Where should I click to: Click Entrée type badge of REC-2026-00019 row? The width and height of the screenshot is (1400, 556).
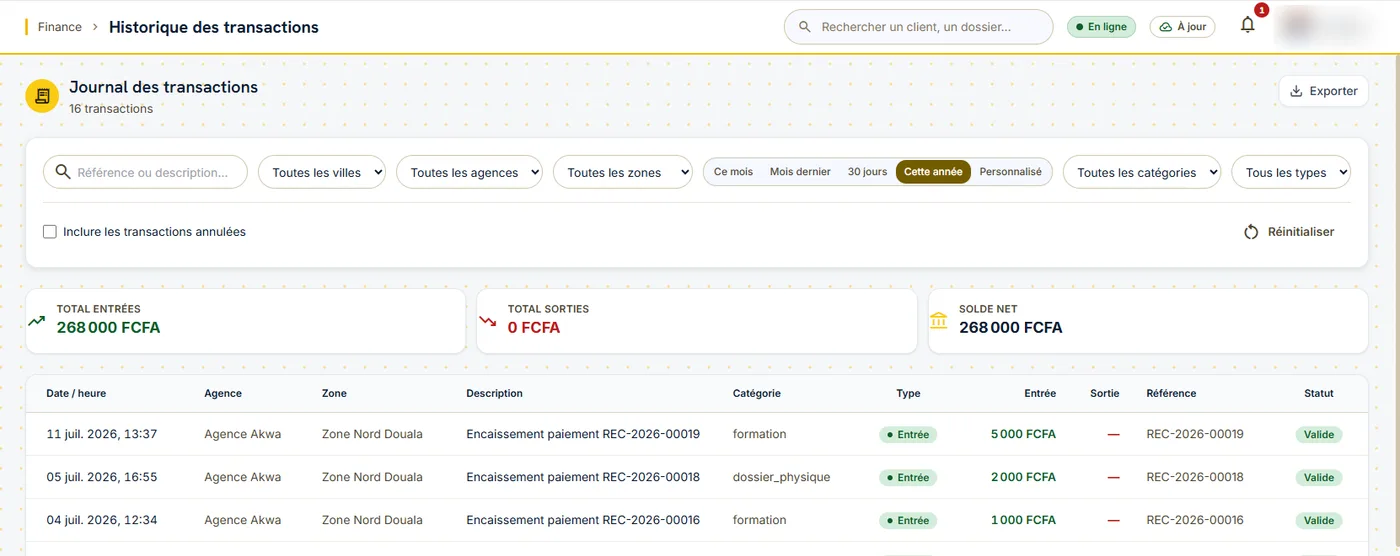tap(908, 435)
